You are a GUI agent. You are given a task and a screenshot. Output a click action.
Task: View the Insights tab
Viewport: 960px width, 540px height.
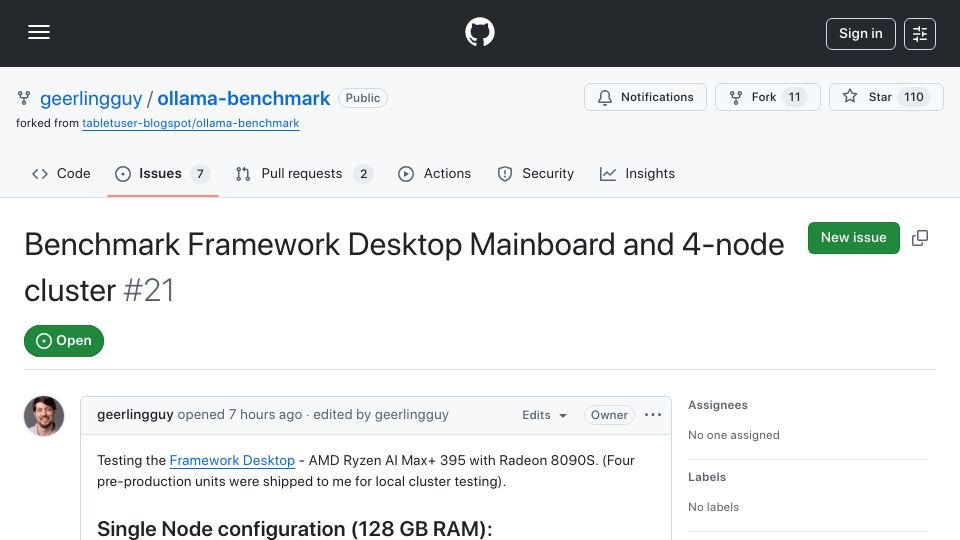click(637, 174)
